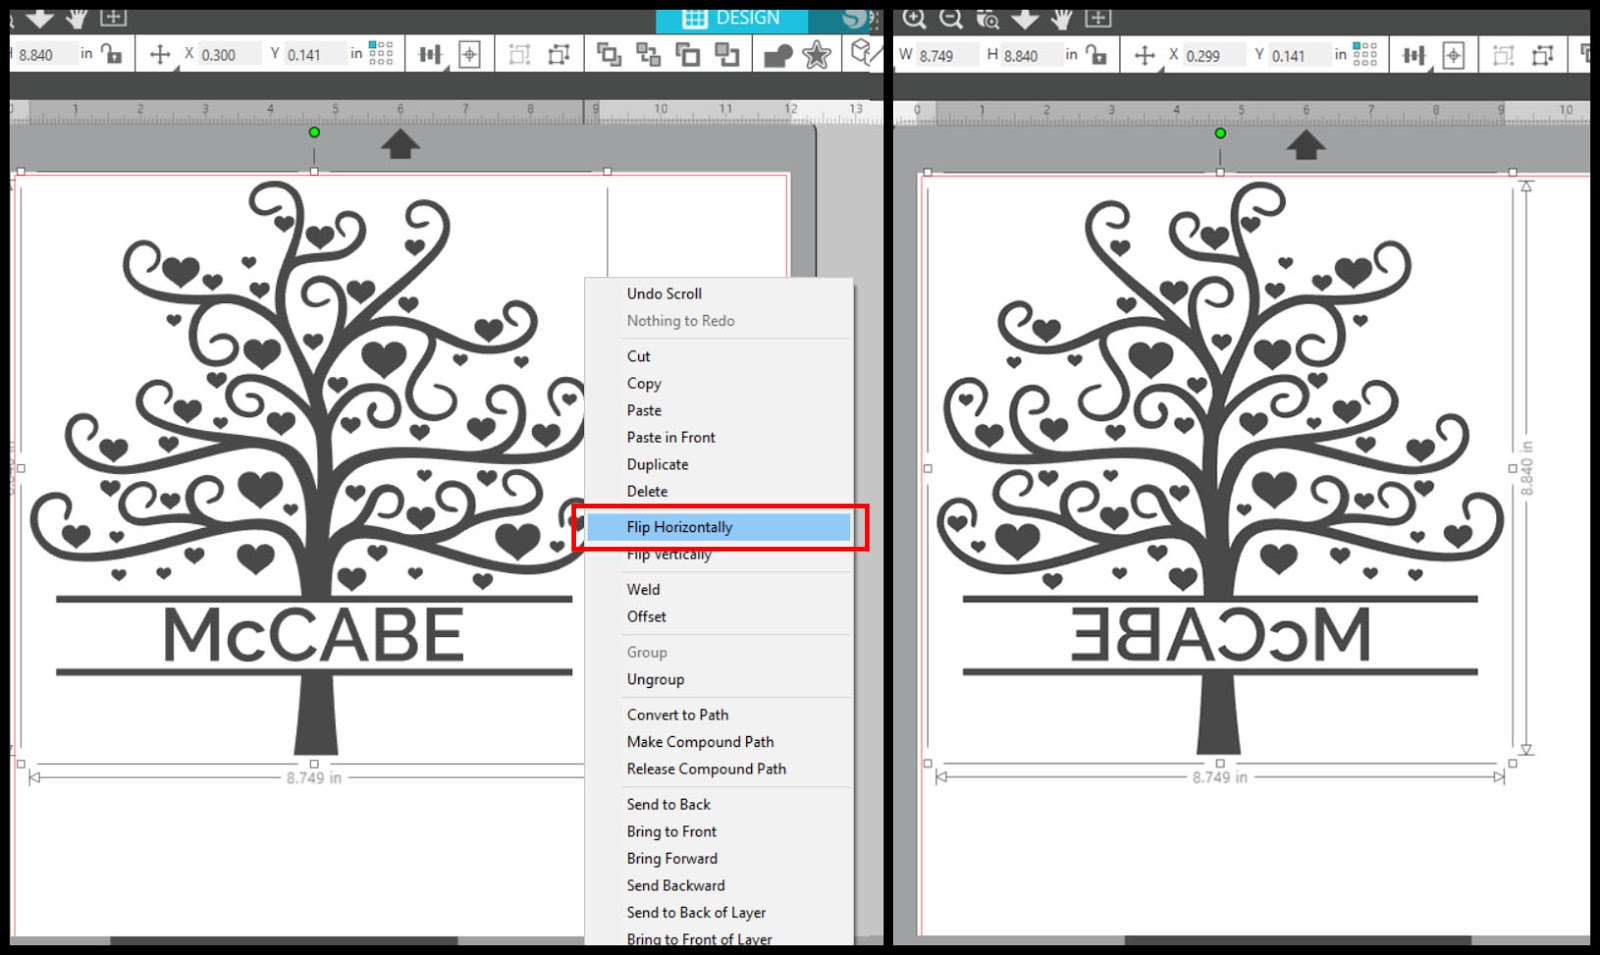This screenshot has width=1600, height=955.
Task: Click the Group icon in left toolbar
Action: (519, 54)
